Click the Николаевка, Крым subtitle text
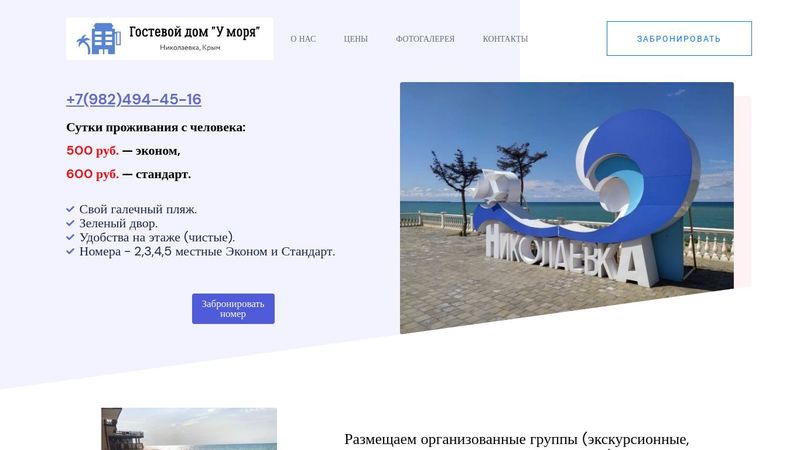 pos(190,47)
